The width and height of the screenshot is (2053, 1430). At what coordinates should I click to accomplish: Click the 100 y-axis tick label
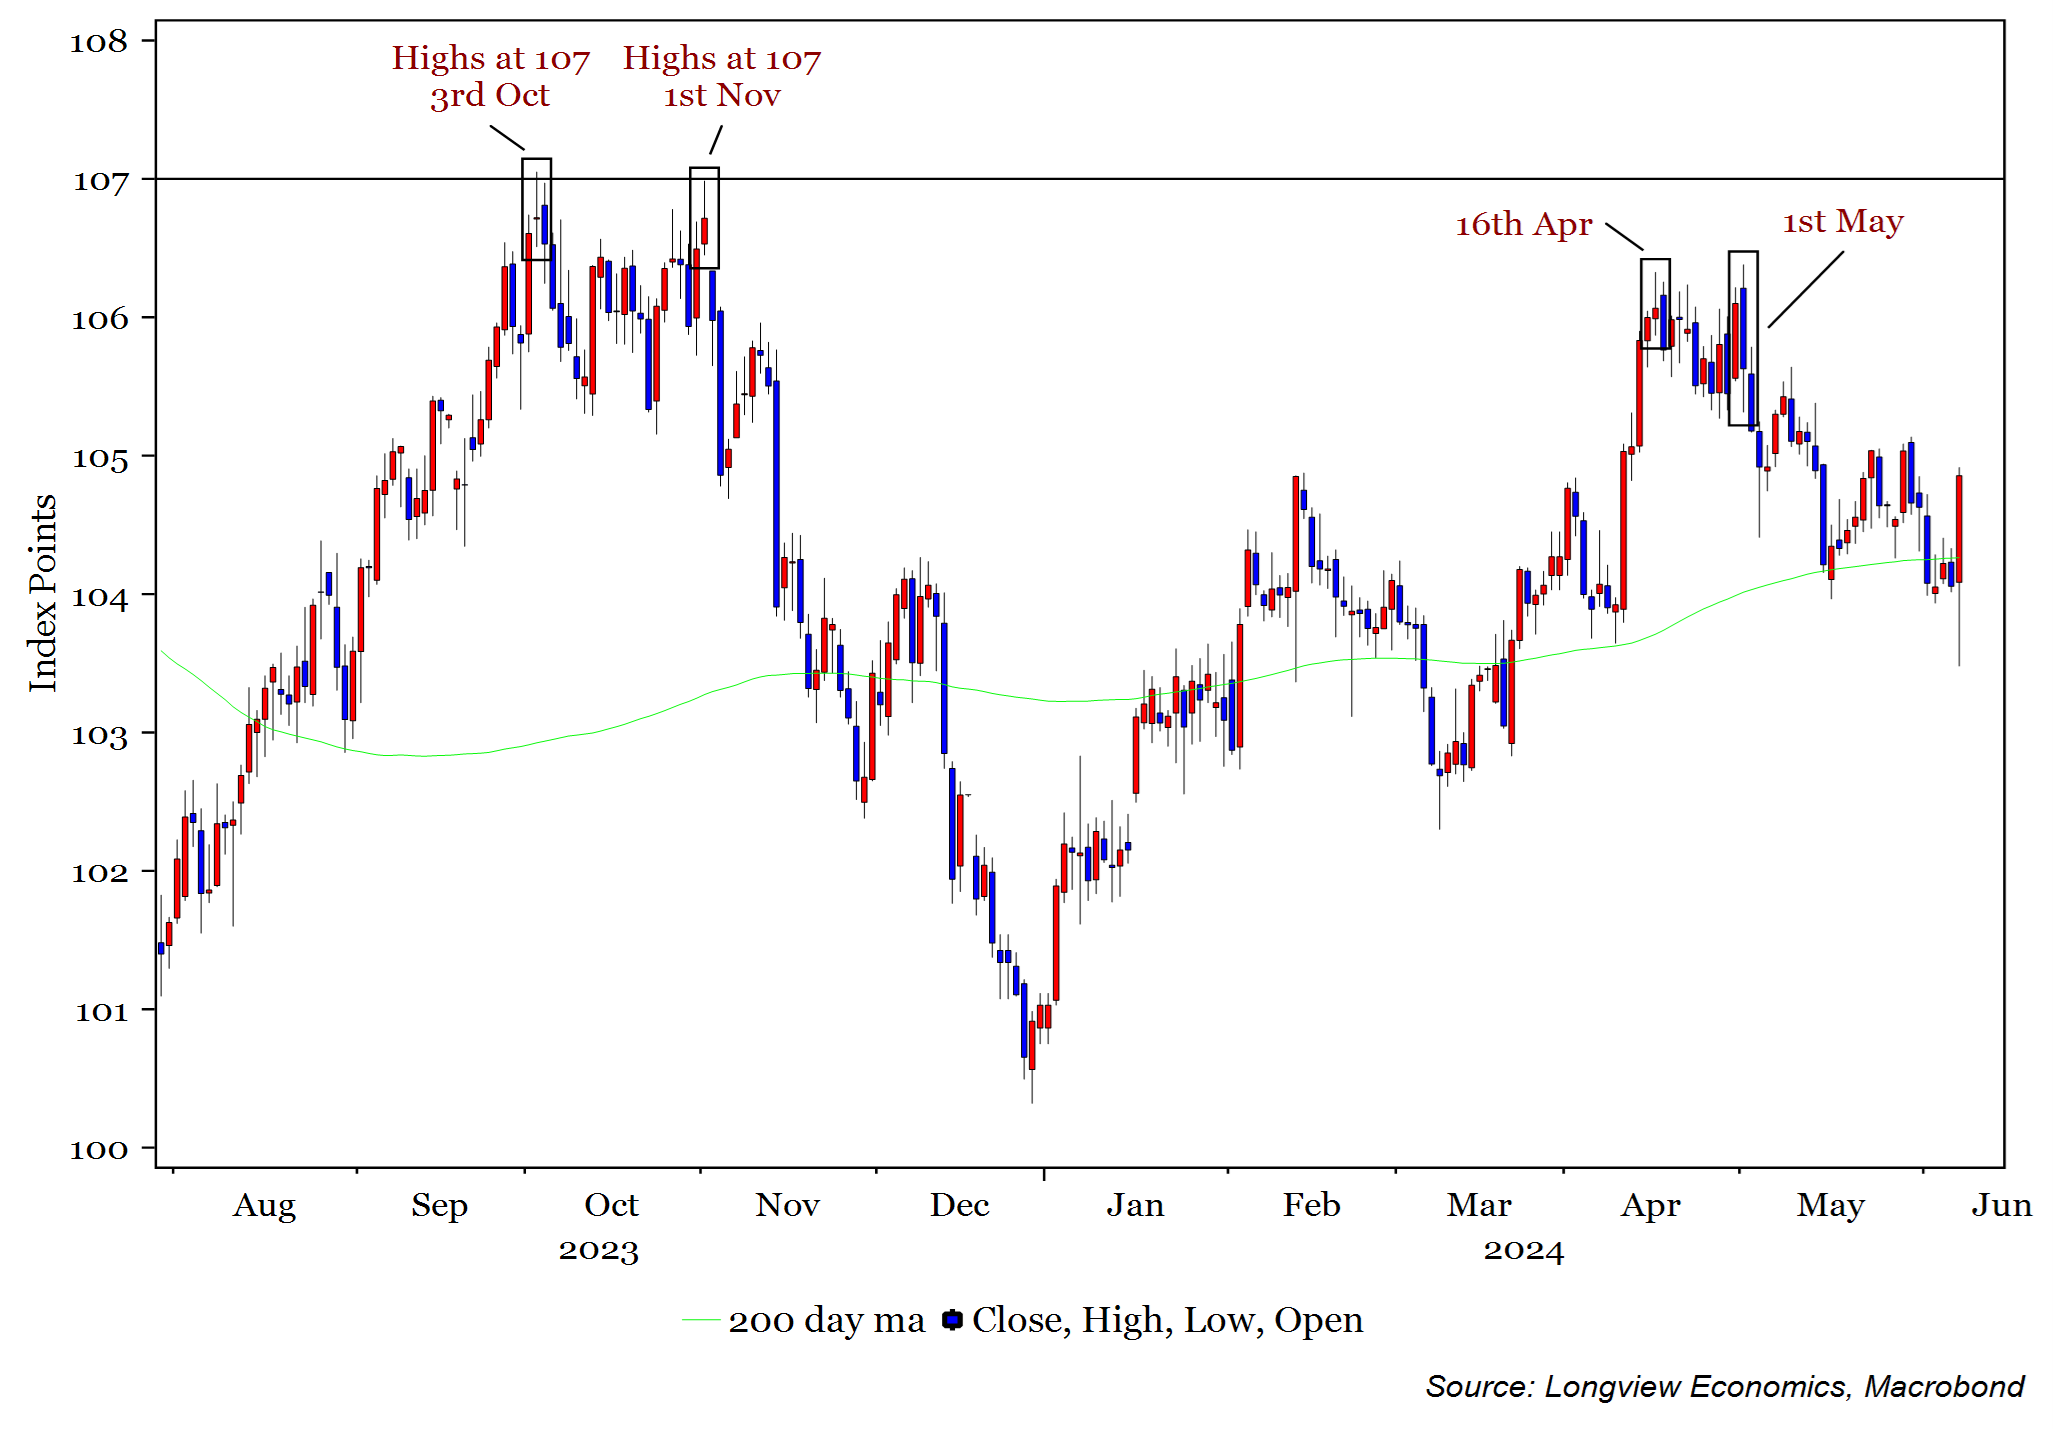pos(99,1149)
